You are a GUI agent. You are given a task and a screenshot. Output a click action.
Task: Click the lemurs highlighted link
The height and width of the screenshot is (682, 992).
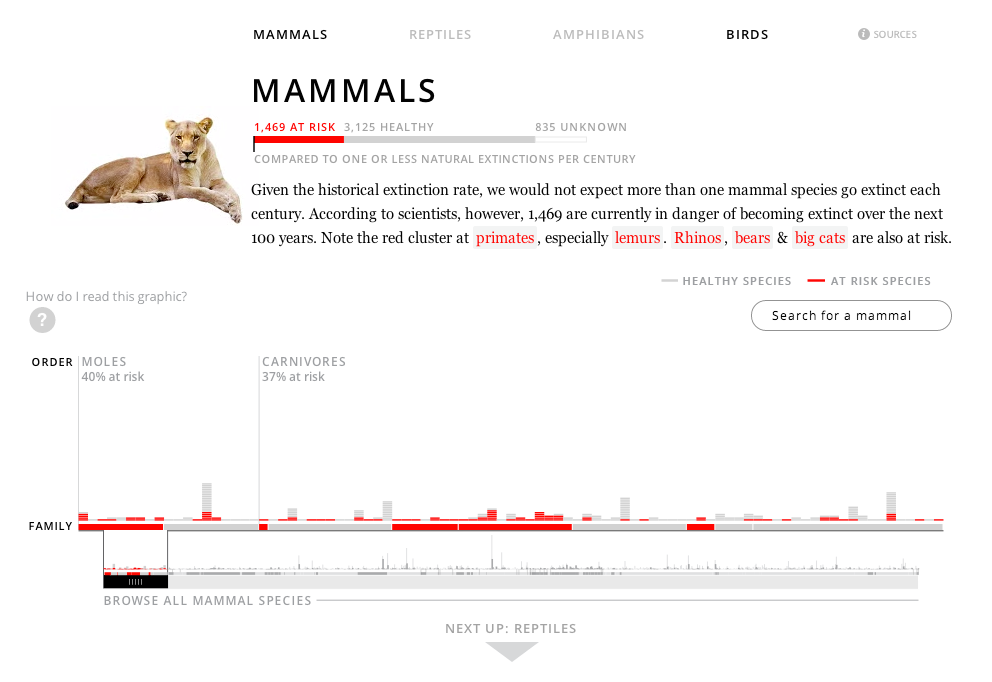(x=637, y=238)
